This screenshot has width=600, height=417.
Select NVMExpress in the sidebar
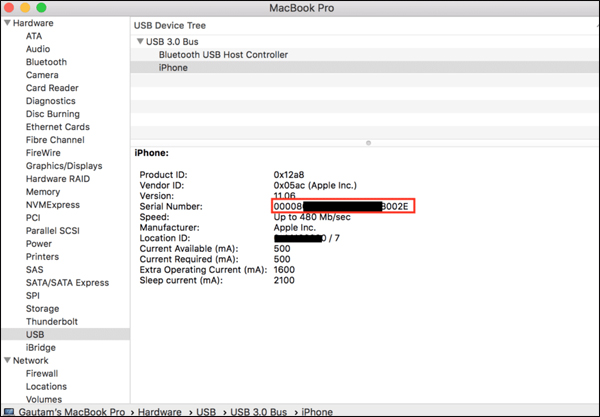pyautogui.click(x=53, y=205)
